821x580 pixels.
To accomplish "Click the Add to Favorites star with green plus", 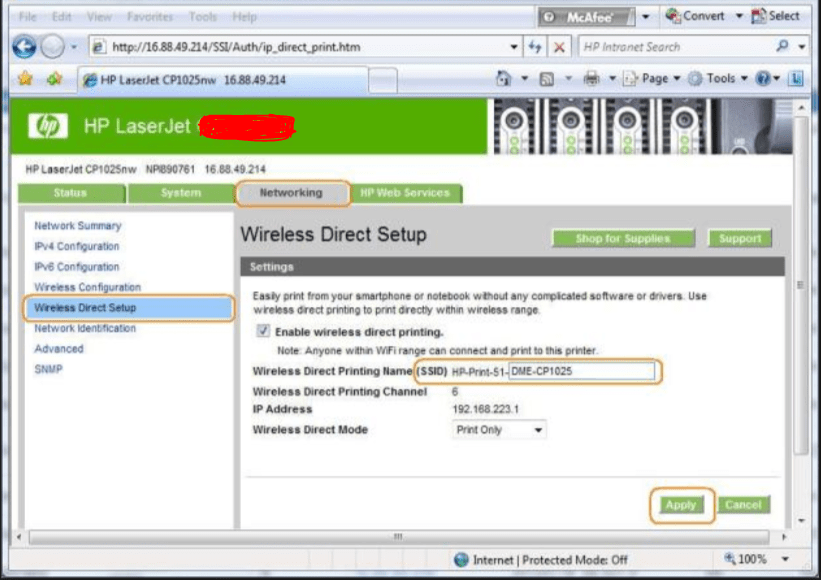I will pos(53,79).
